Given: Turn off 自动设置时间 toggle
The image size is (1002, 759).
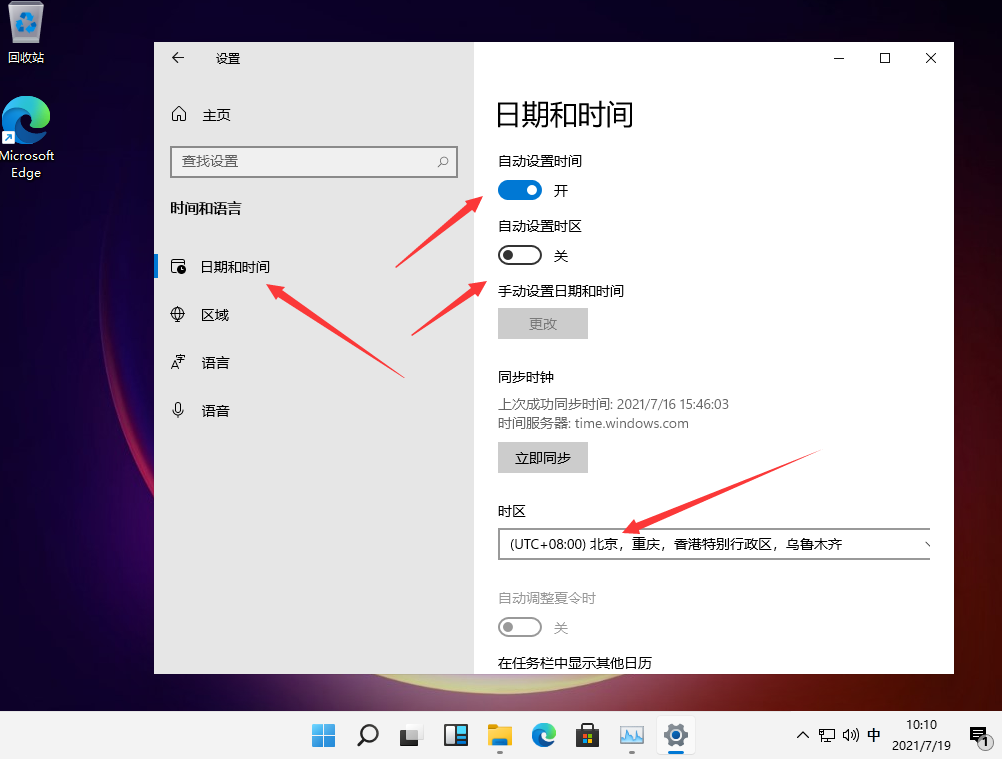Looking at the screenshot, I should tap(520, 190).
